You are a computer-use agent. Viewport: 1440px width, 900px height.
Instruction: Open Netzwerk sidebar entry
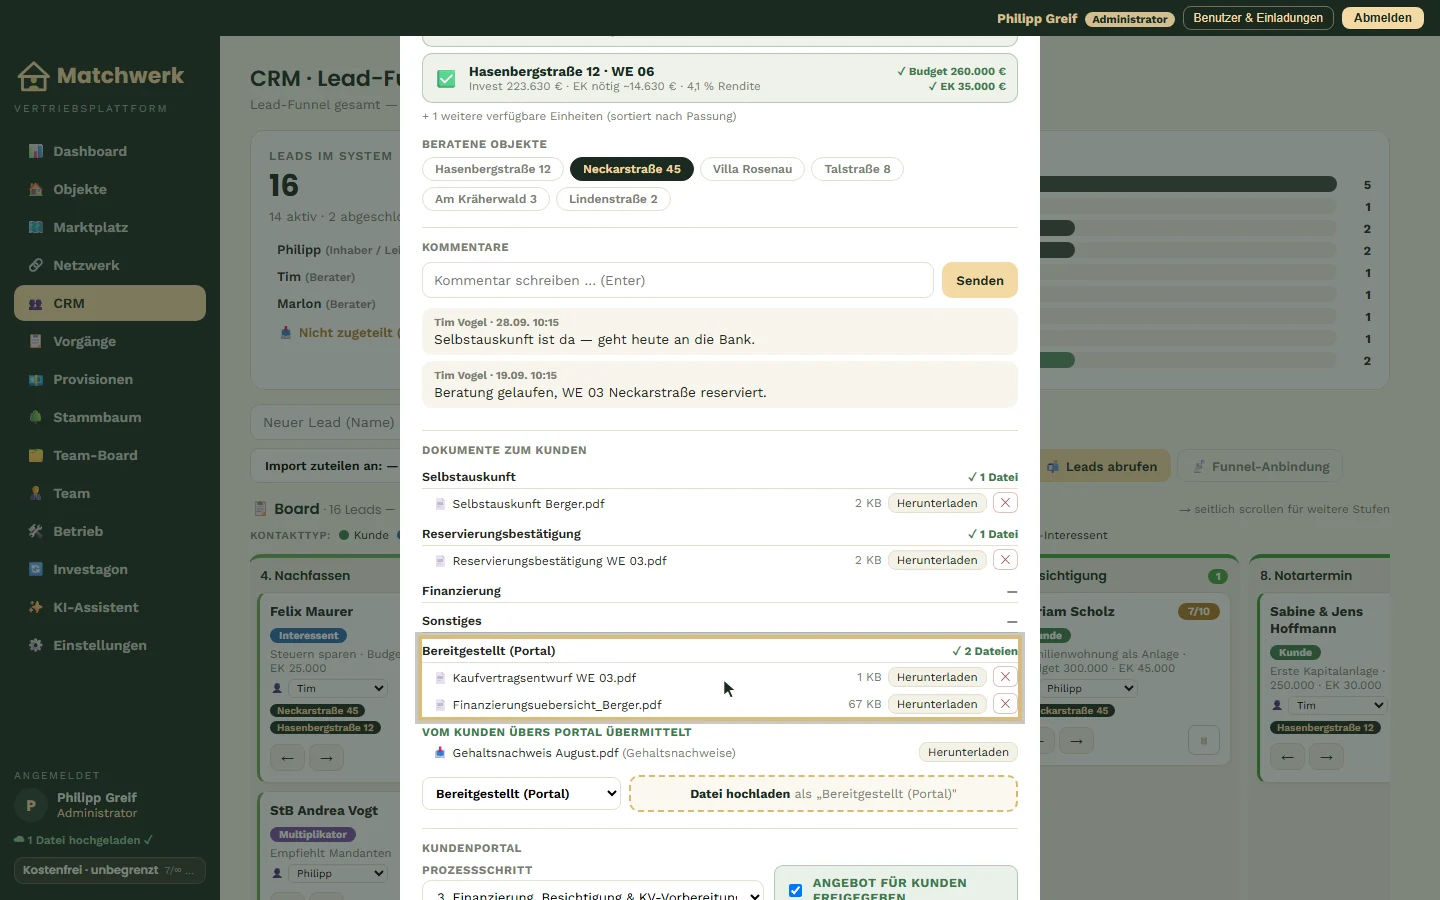pyautogui.click(x=110, y=265)
